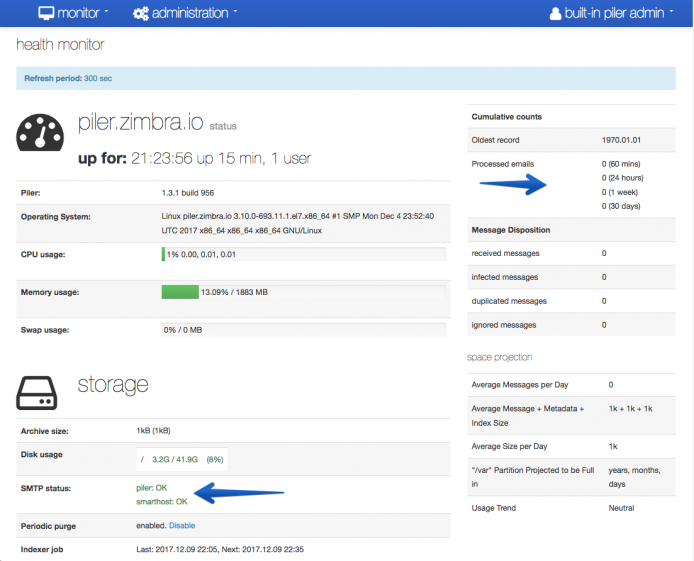Viewport: 694px width, 561px height.
Task: Click the Disk usage '3.2G / 41.9G' value
Action: [x=175, y=459]
